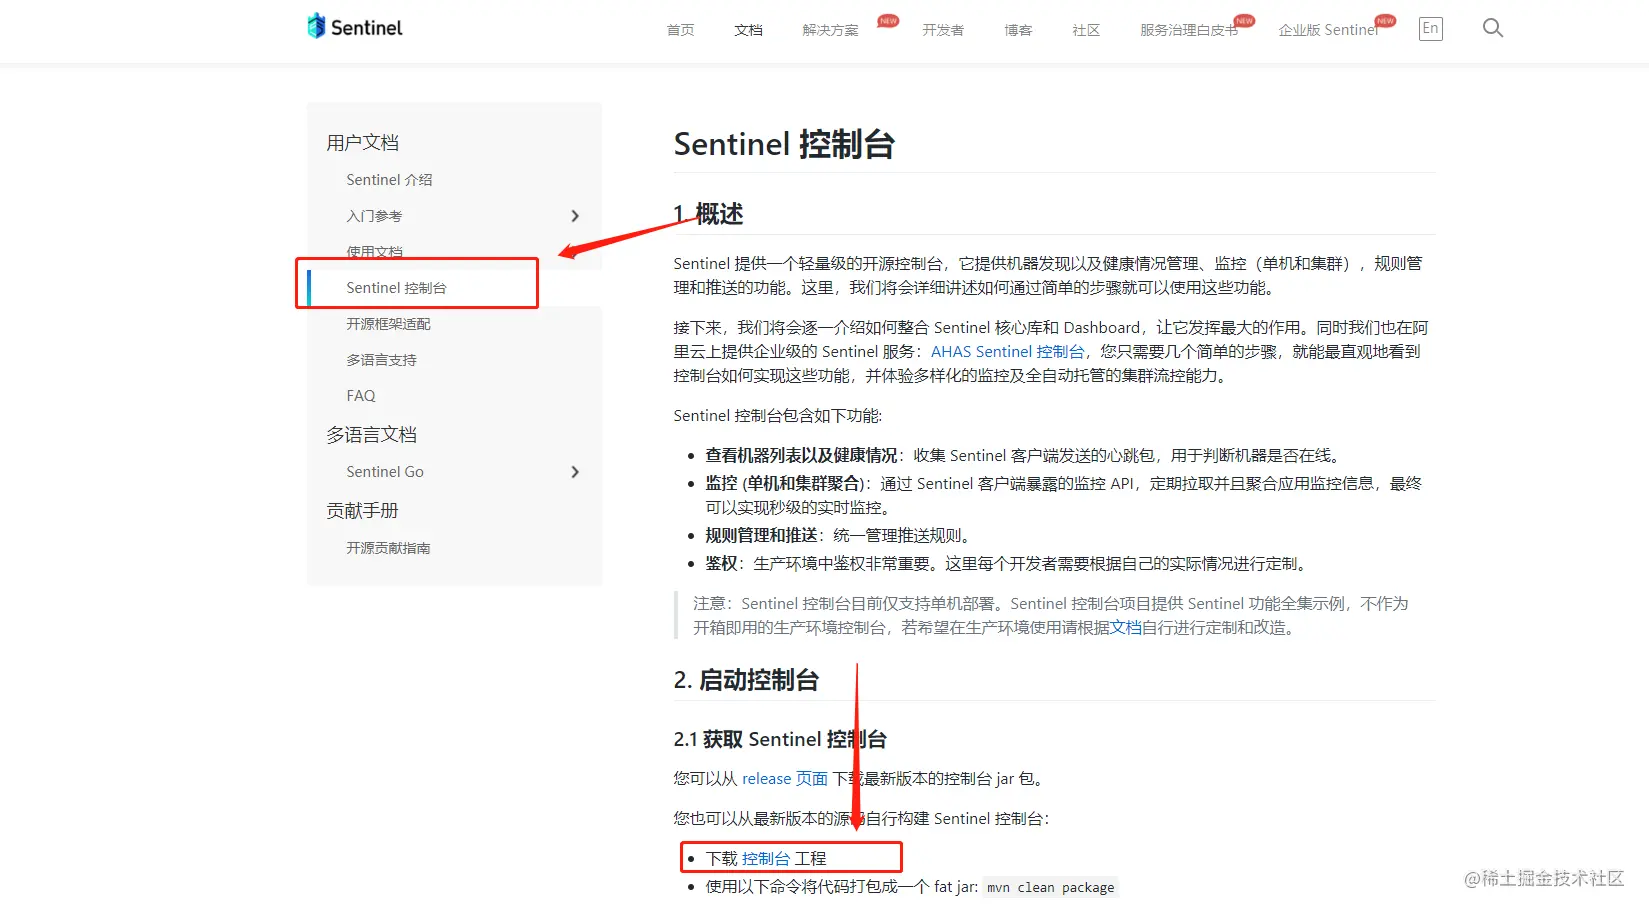Open the 开发者 menu item
This screenshot has height=913, width=1649.
pyautogui.click(x=943, y=30)
